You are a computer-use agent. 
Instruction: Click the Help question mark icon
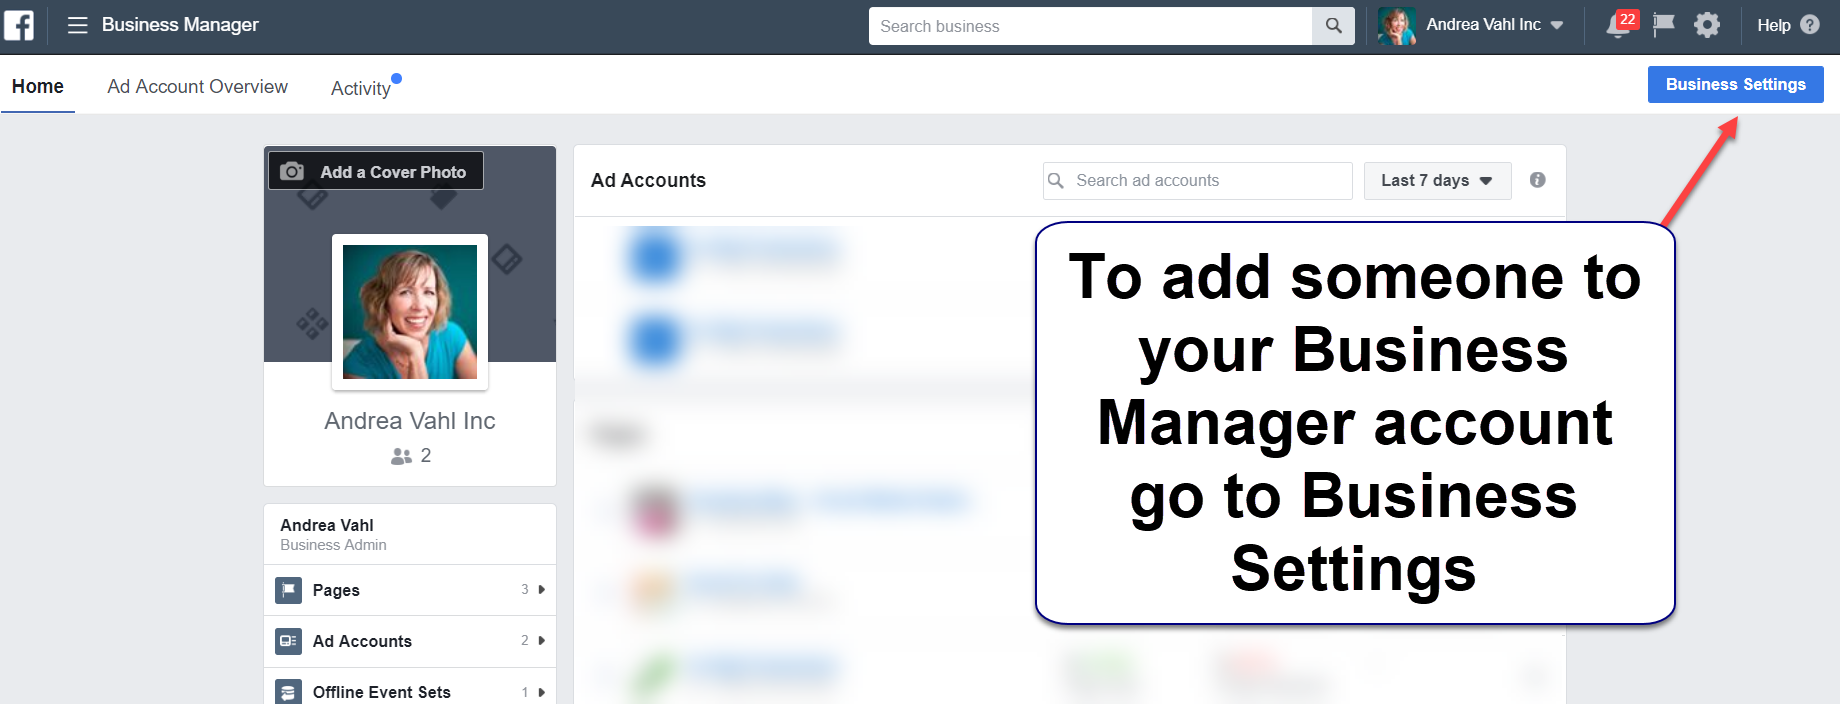click(x=1810, y=25)
